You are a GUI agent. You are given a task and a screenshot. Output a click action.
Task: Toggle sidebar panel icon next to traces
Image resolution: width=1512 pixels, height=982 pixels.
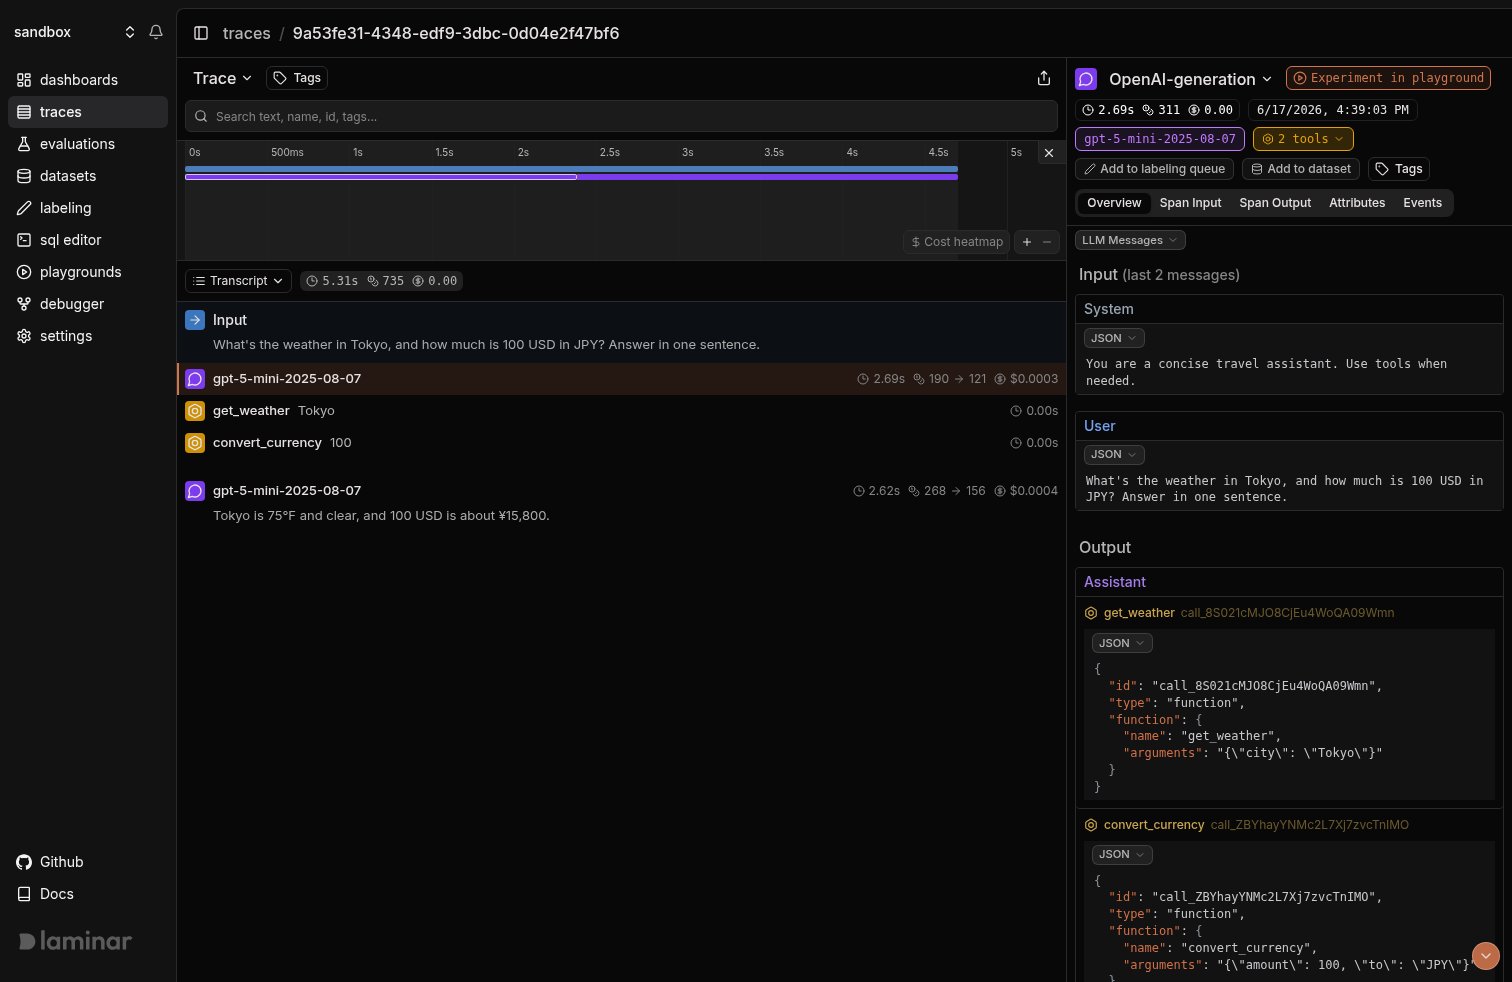click(x=201, y=33)
